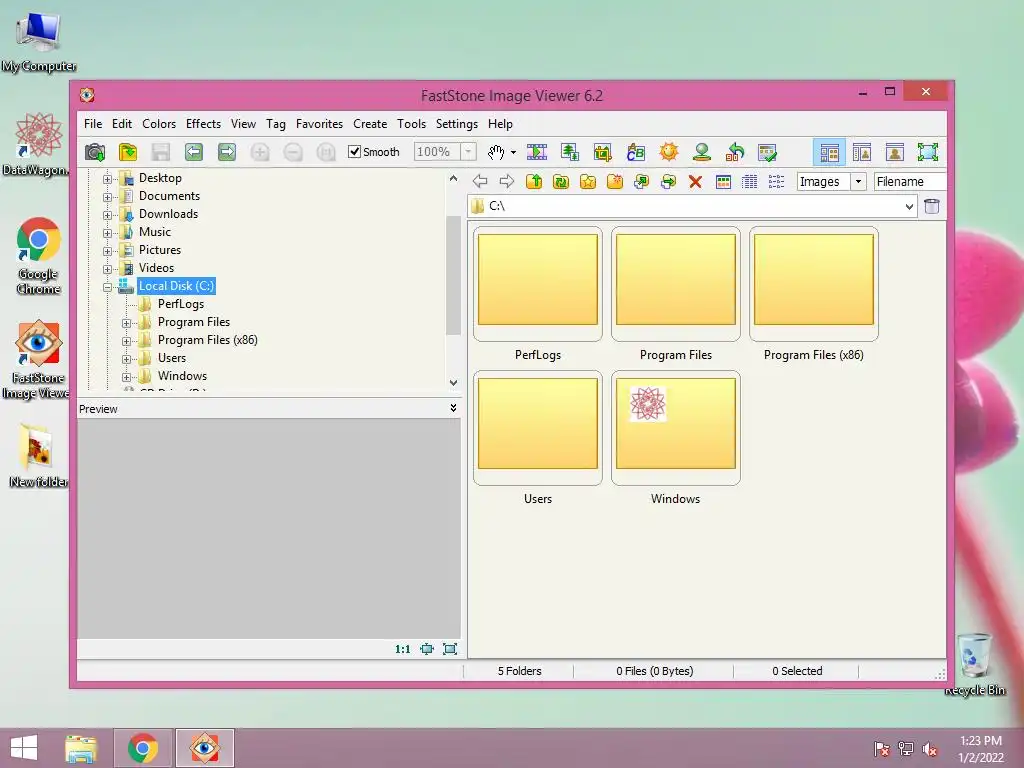Open the zoom percentage dropdown

(x=468, y=152)
